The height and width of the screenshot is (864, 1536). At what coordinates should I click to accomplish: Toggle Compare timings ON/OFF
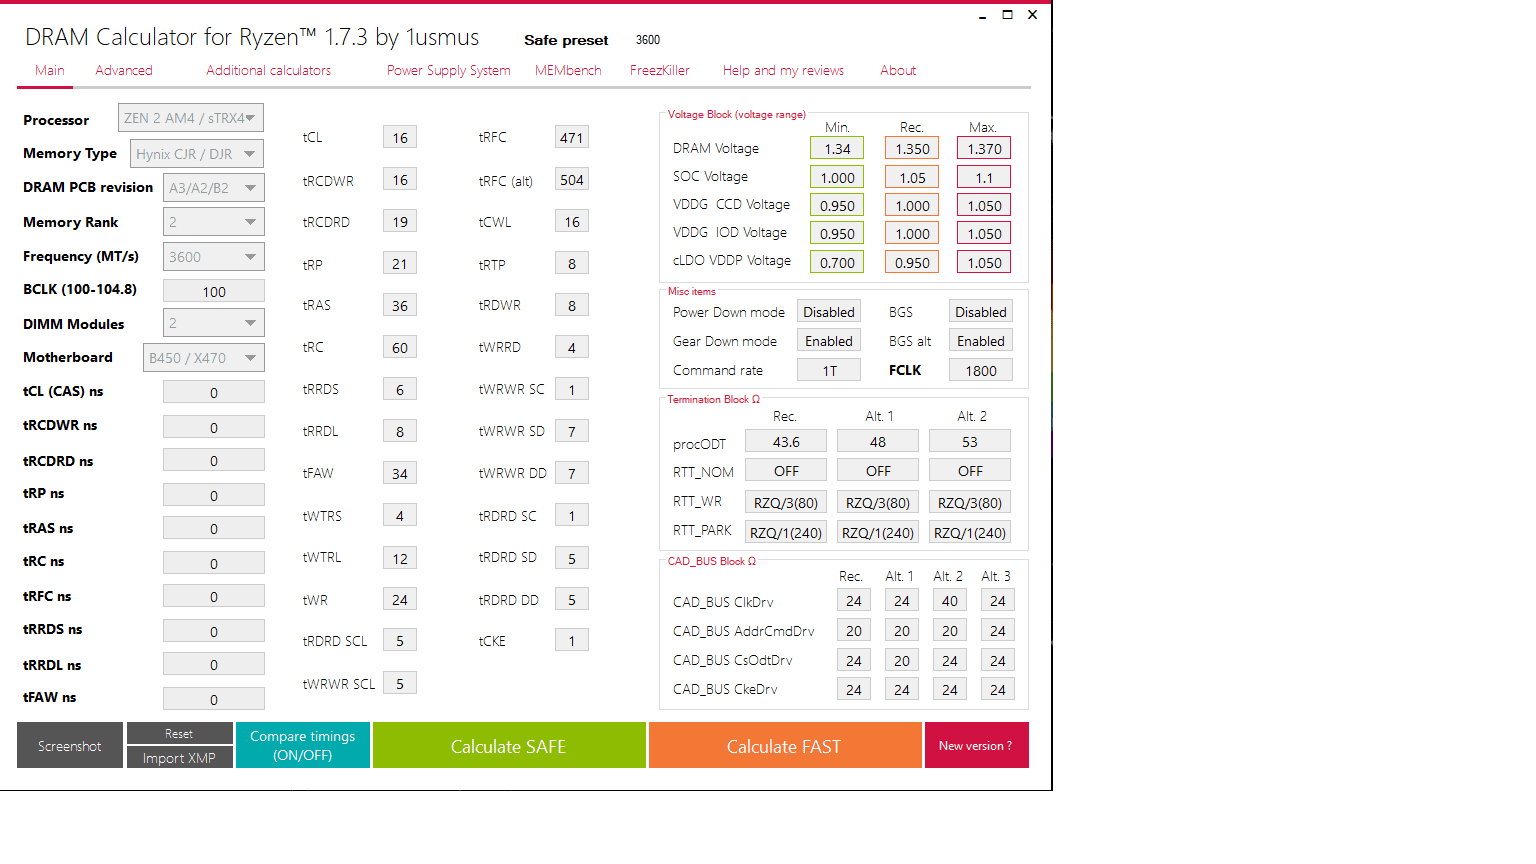tap(303, 745)
